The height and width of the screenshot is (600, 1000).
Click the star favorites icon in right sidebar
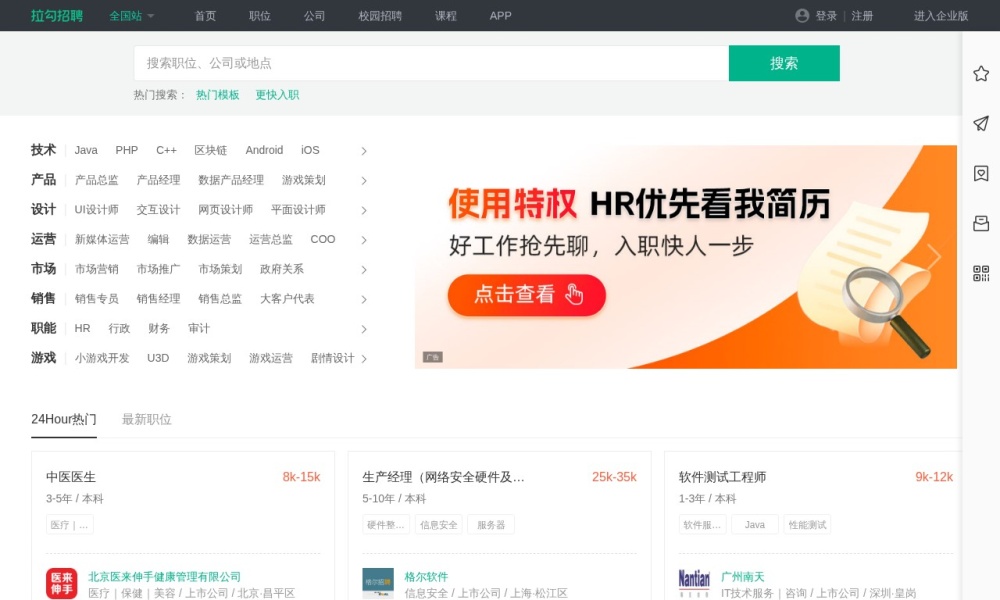[981, 74]
